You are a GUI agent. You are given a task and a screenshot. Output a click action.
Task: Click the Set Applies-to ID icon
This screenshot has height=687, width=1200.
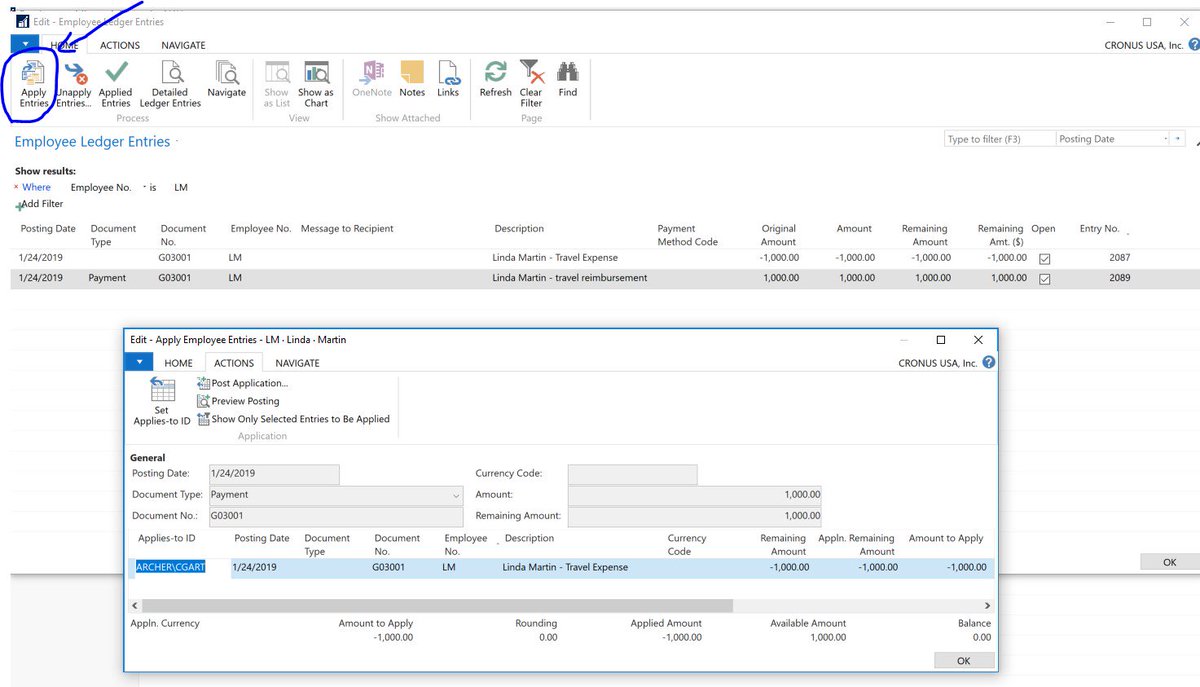point(162,402)
